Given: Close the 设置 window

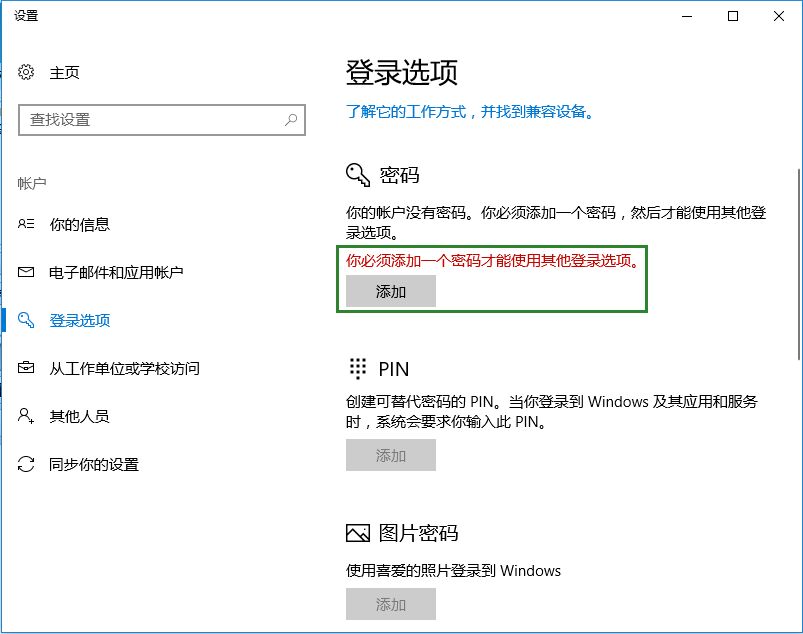Looking at the screenshot, I should [x=779, y=16].
